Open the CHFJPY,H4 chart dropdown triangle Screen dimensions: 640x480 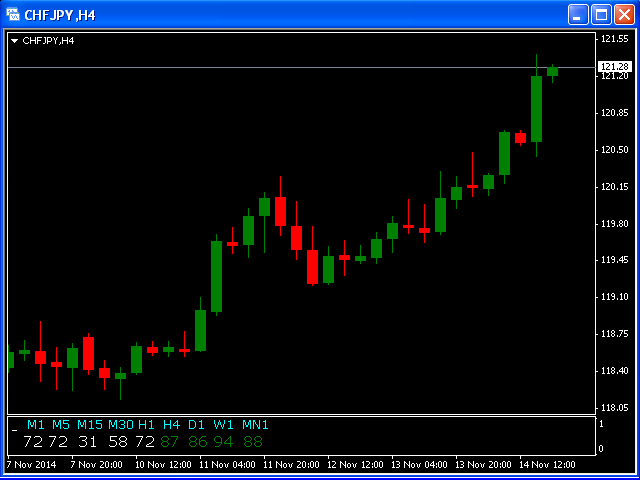(x=14, y=41)
